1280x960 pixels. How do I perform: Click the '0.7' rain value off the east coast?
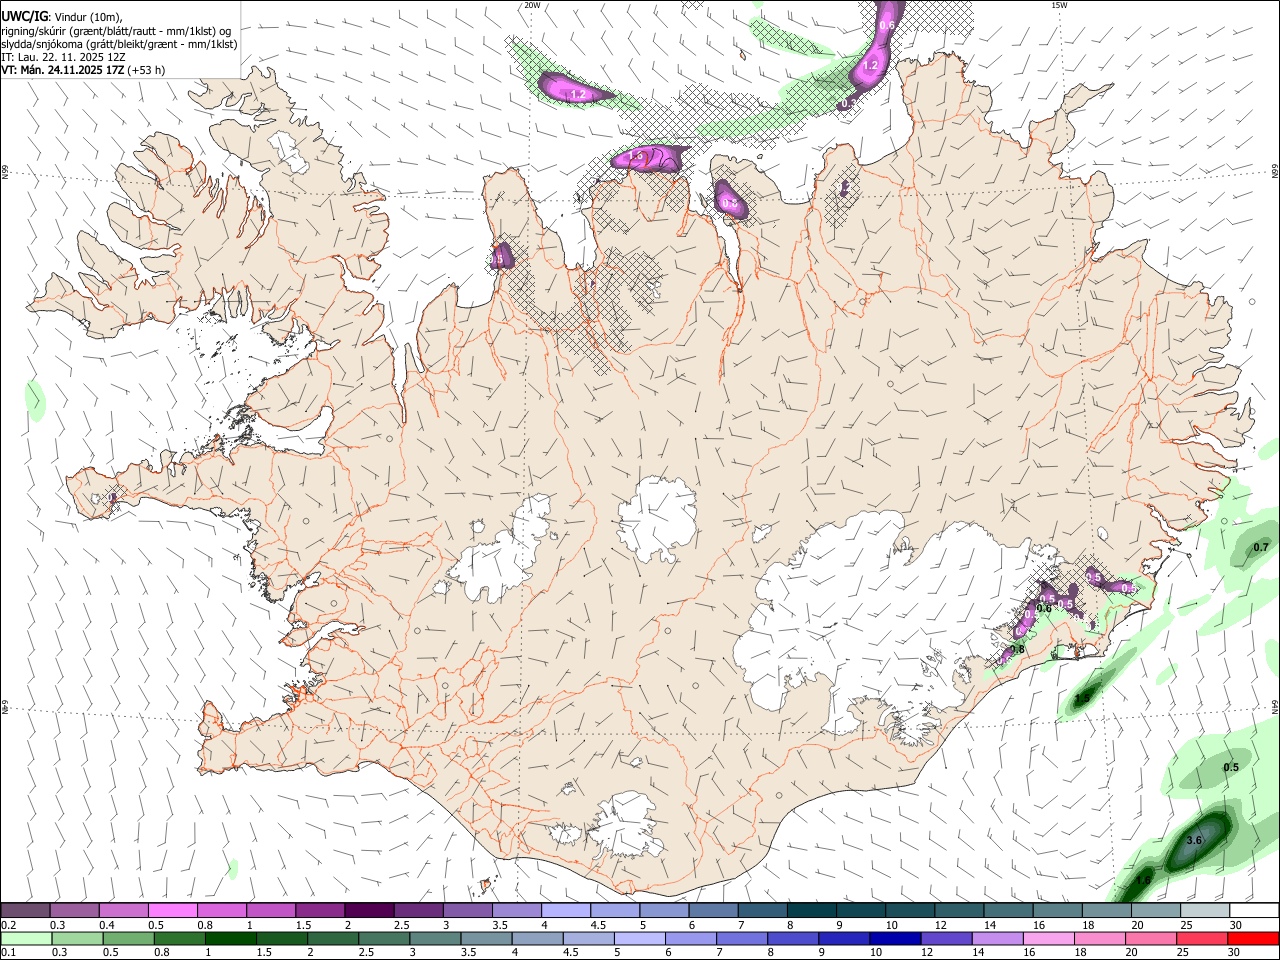(1261, 547)
